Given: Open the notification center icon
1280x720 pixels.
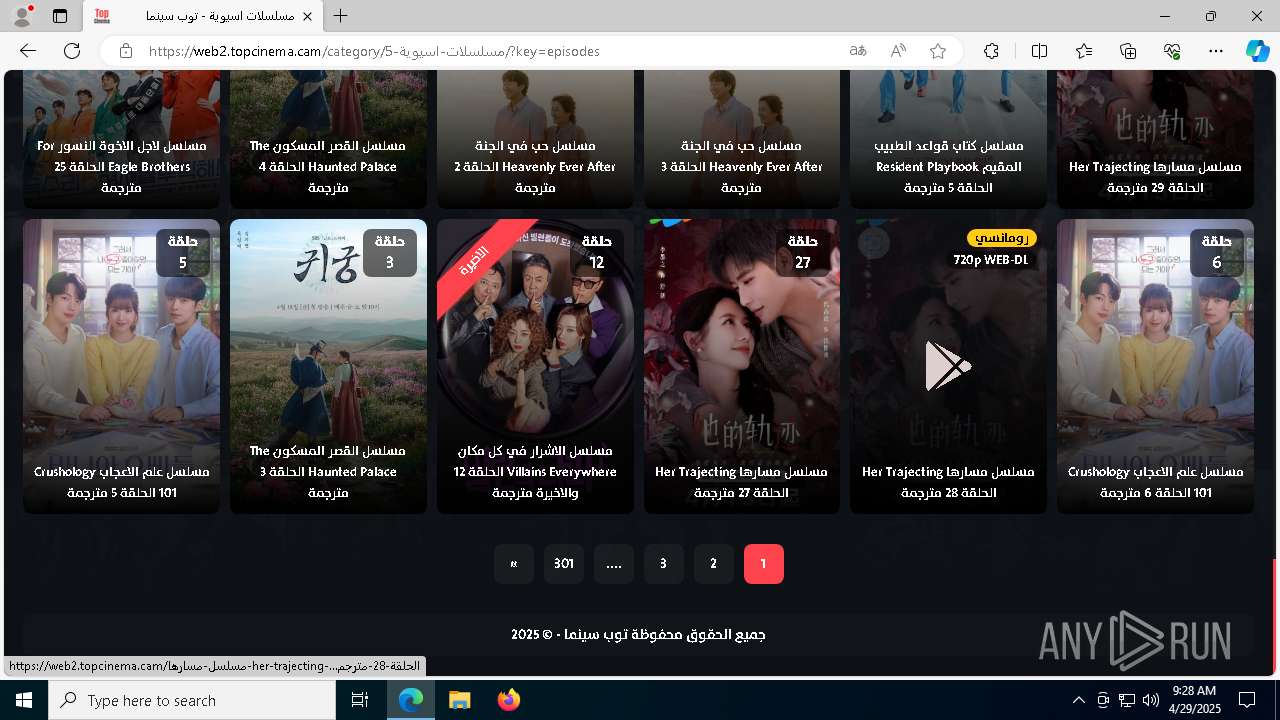Looking at the screenshot, I should 1247,700.
